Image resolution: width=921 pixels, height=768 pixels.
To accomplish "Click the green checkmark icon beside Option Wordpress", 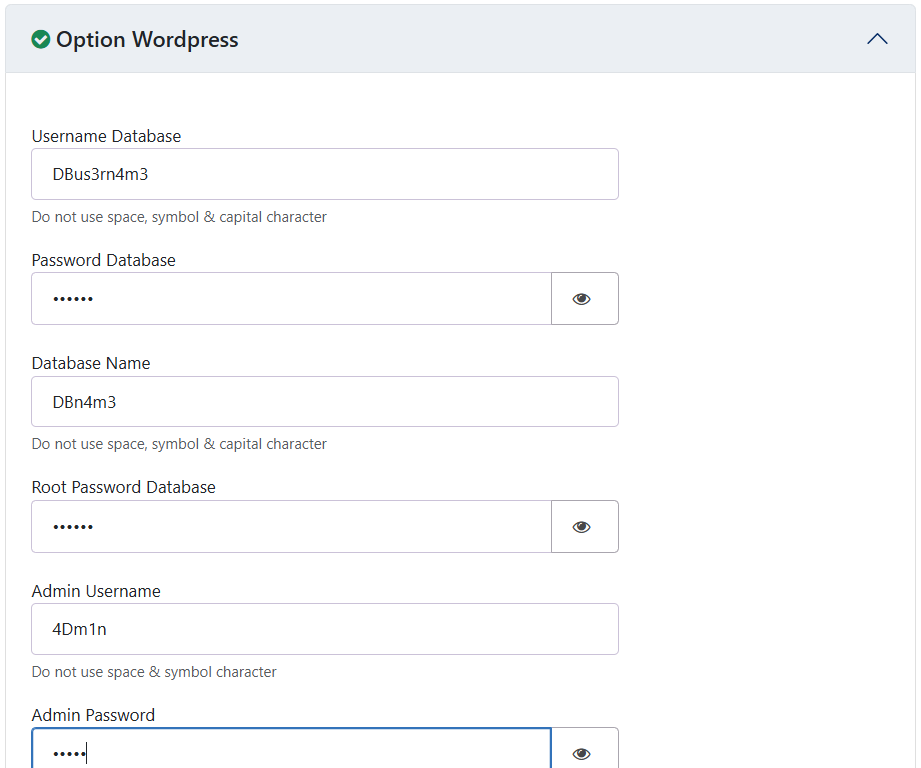I will click(41, 39).
